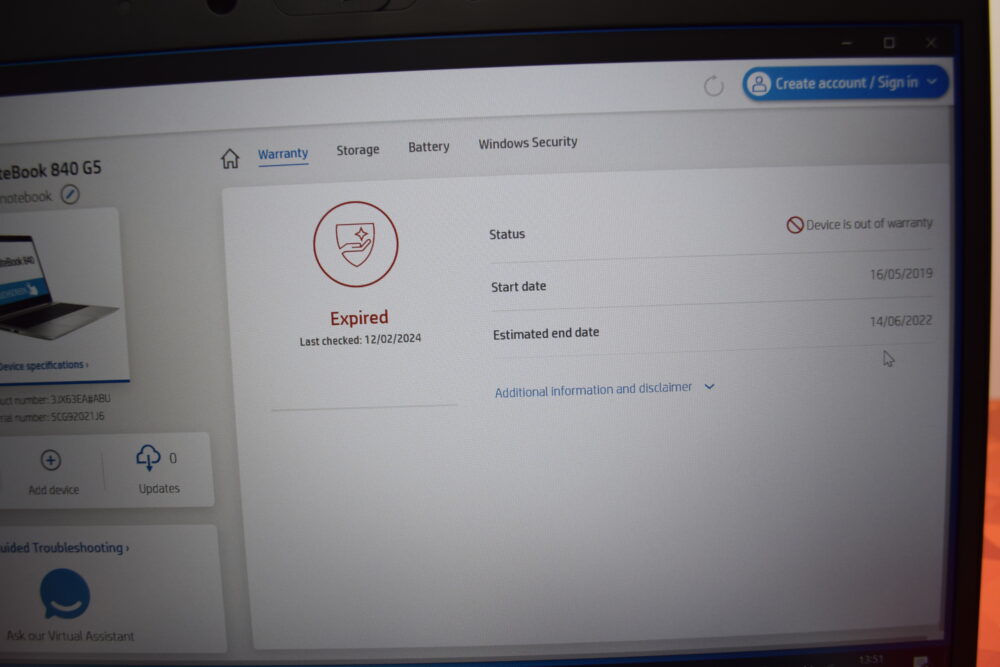Click the pencil edit nickname icon
1000x667 pixels.
tap(70, 194)
